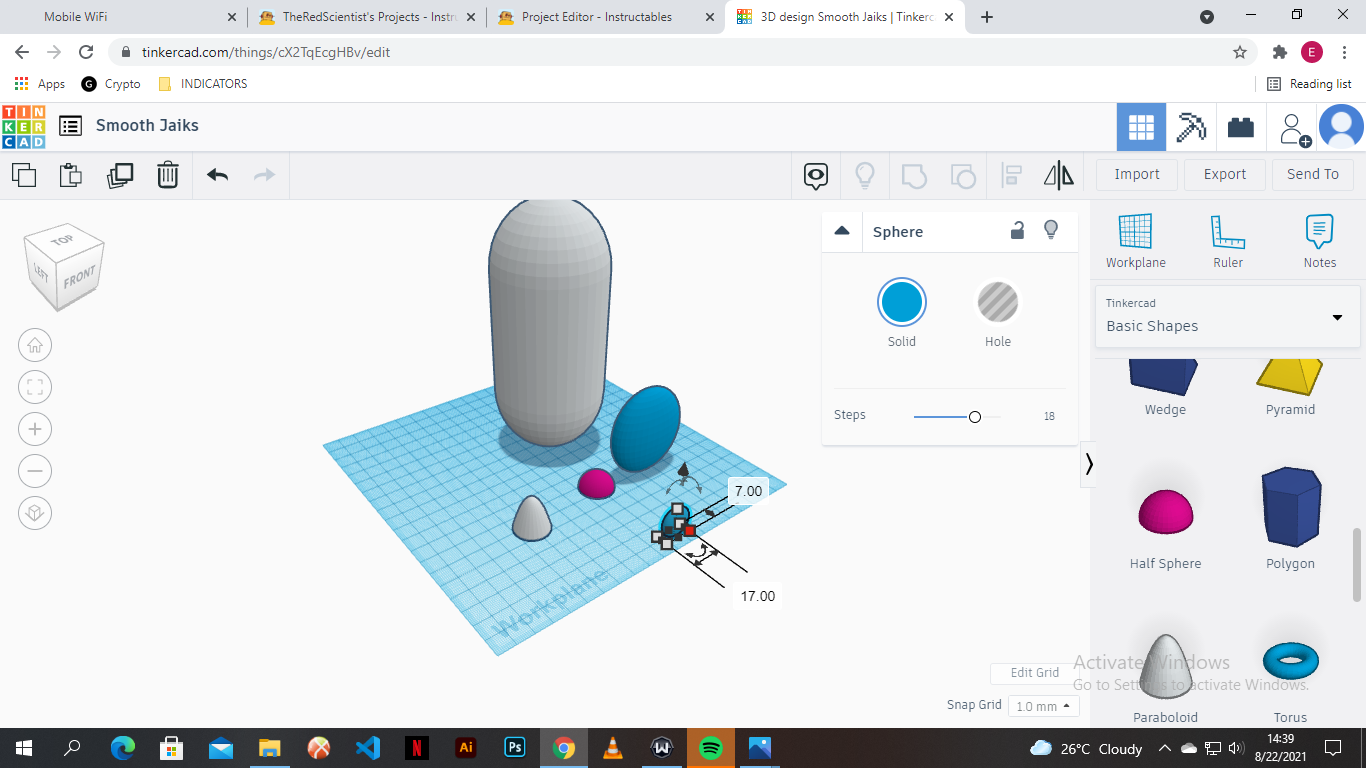Select the Copy icon in the toolbar
This screenshot has width=1366, height=768.
(24, 174)
